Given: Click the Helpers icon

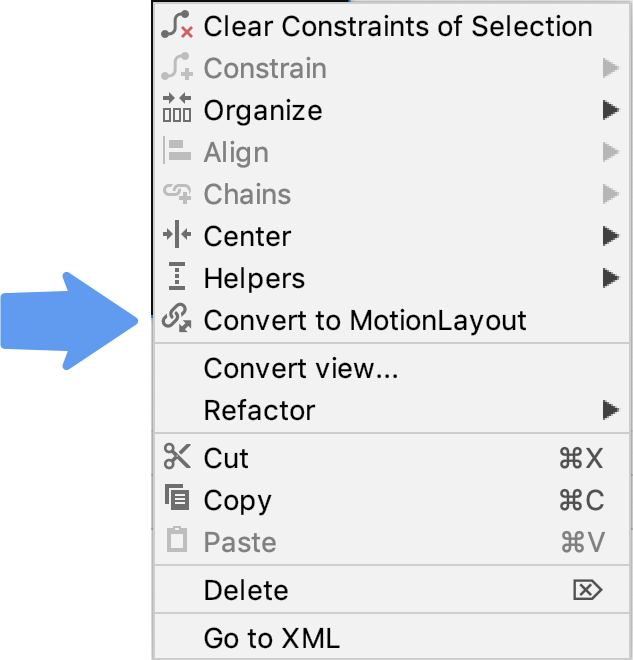Looking at the screenshot, I should [176, 278].
